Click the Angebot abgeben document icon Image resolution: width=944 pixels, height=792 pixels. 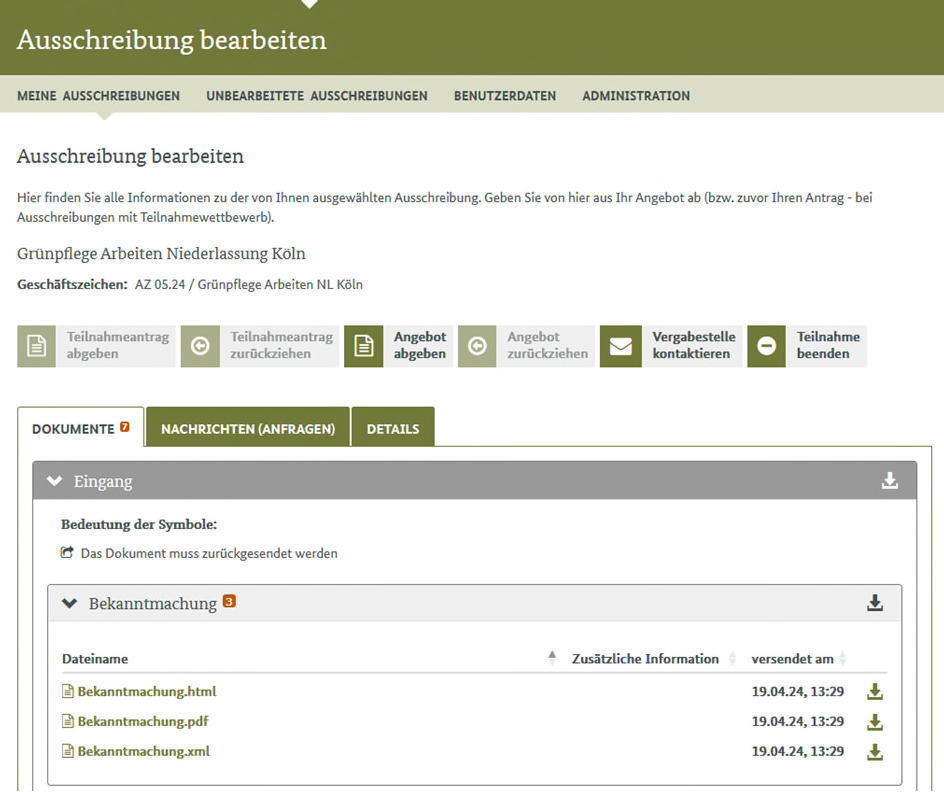(364, 346)
